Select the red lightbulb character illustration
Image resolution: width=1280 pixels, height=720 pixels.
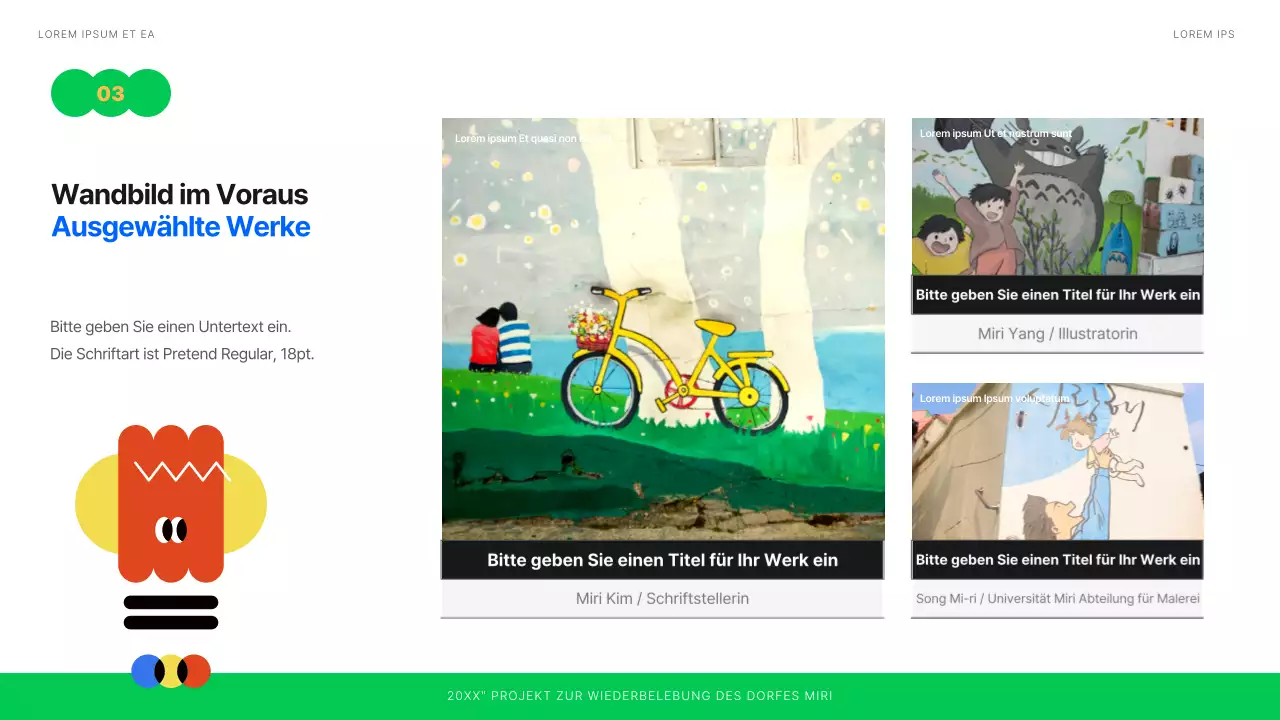pos(171,504)
